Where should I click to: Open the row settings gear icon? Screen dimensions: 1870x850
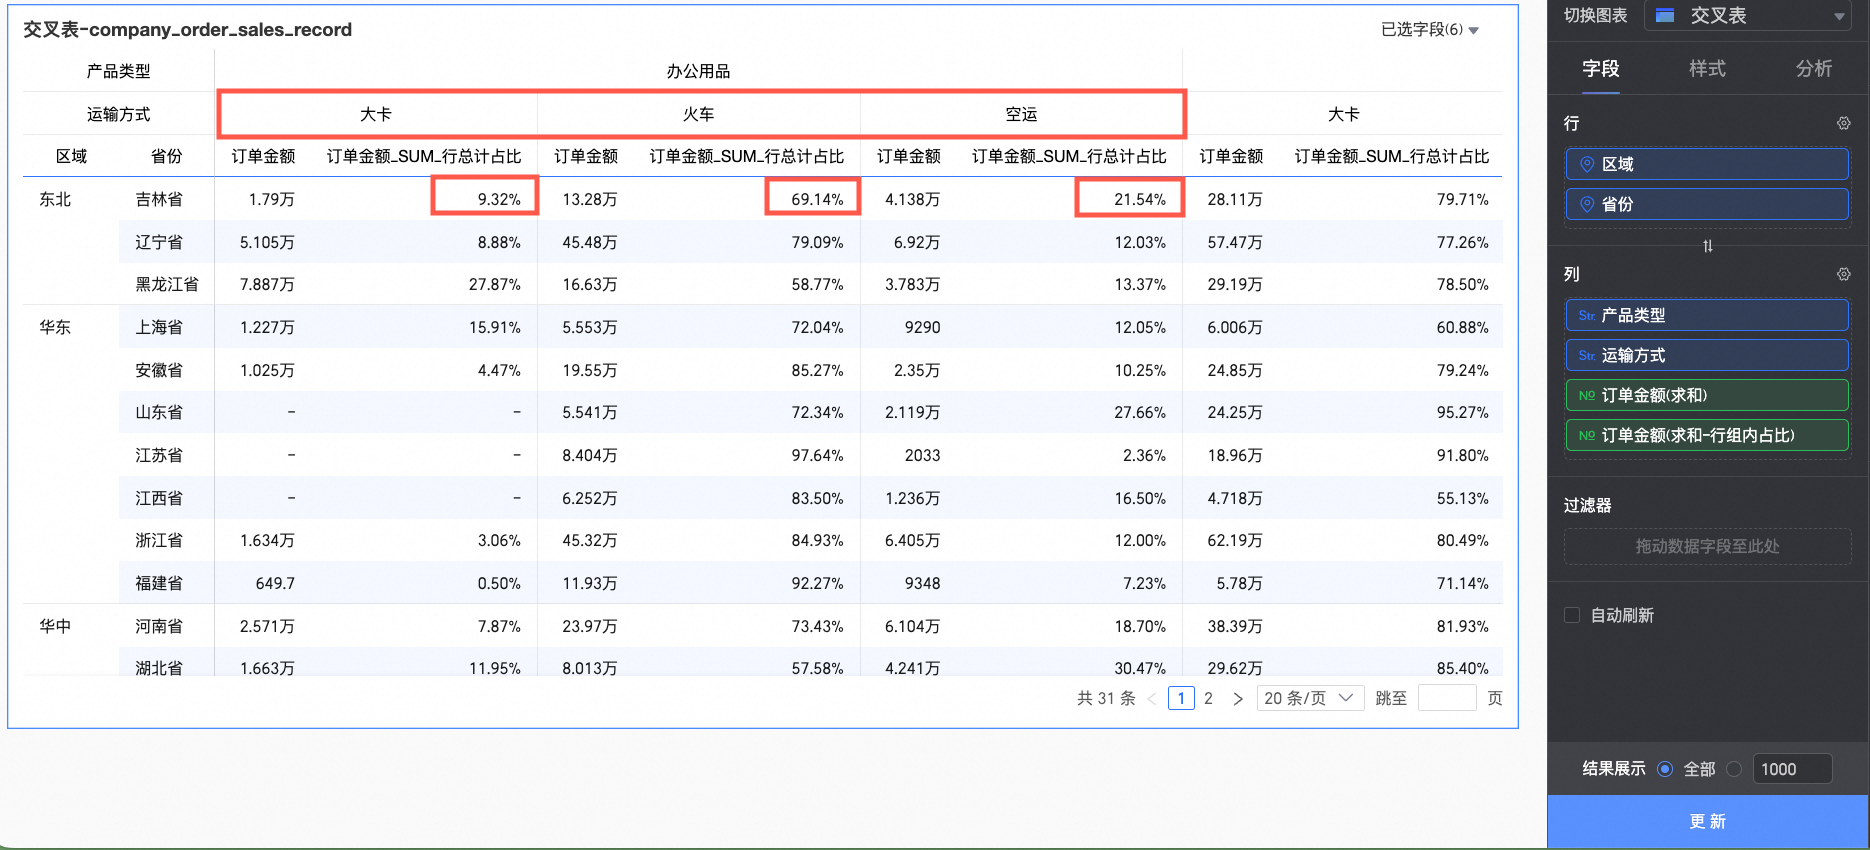click(1843, 123)
